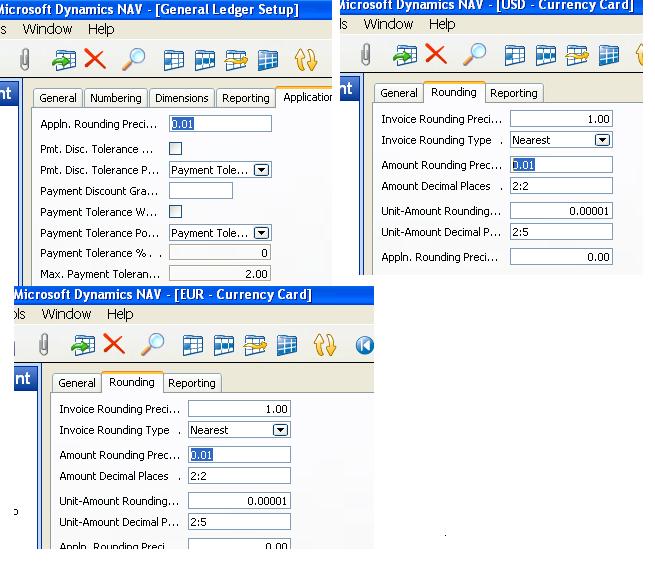Click red X delete icon in EUR Currency Card

tap(114, 344)
